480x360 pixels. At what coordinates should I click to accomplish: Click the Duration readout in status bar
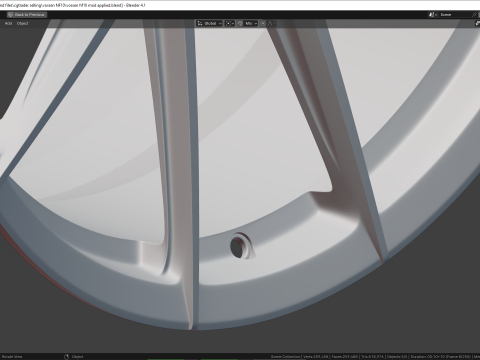tap(440, 357)
